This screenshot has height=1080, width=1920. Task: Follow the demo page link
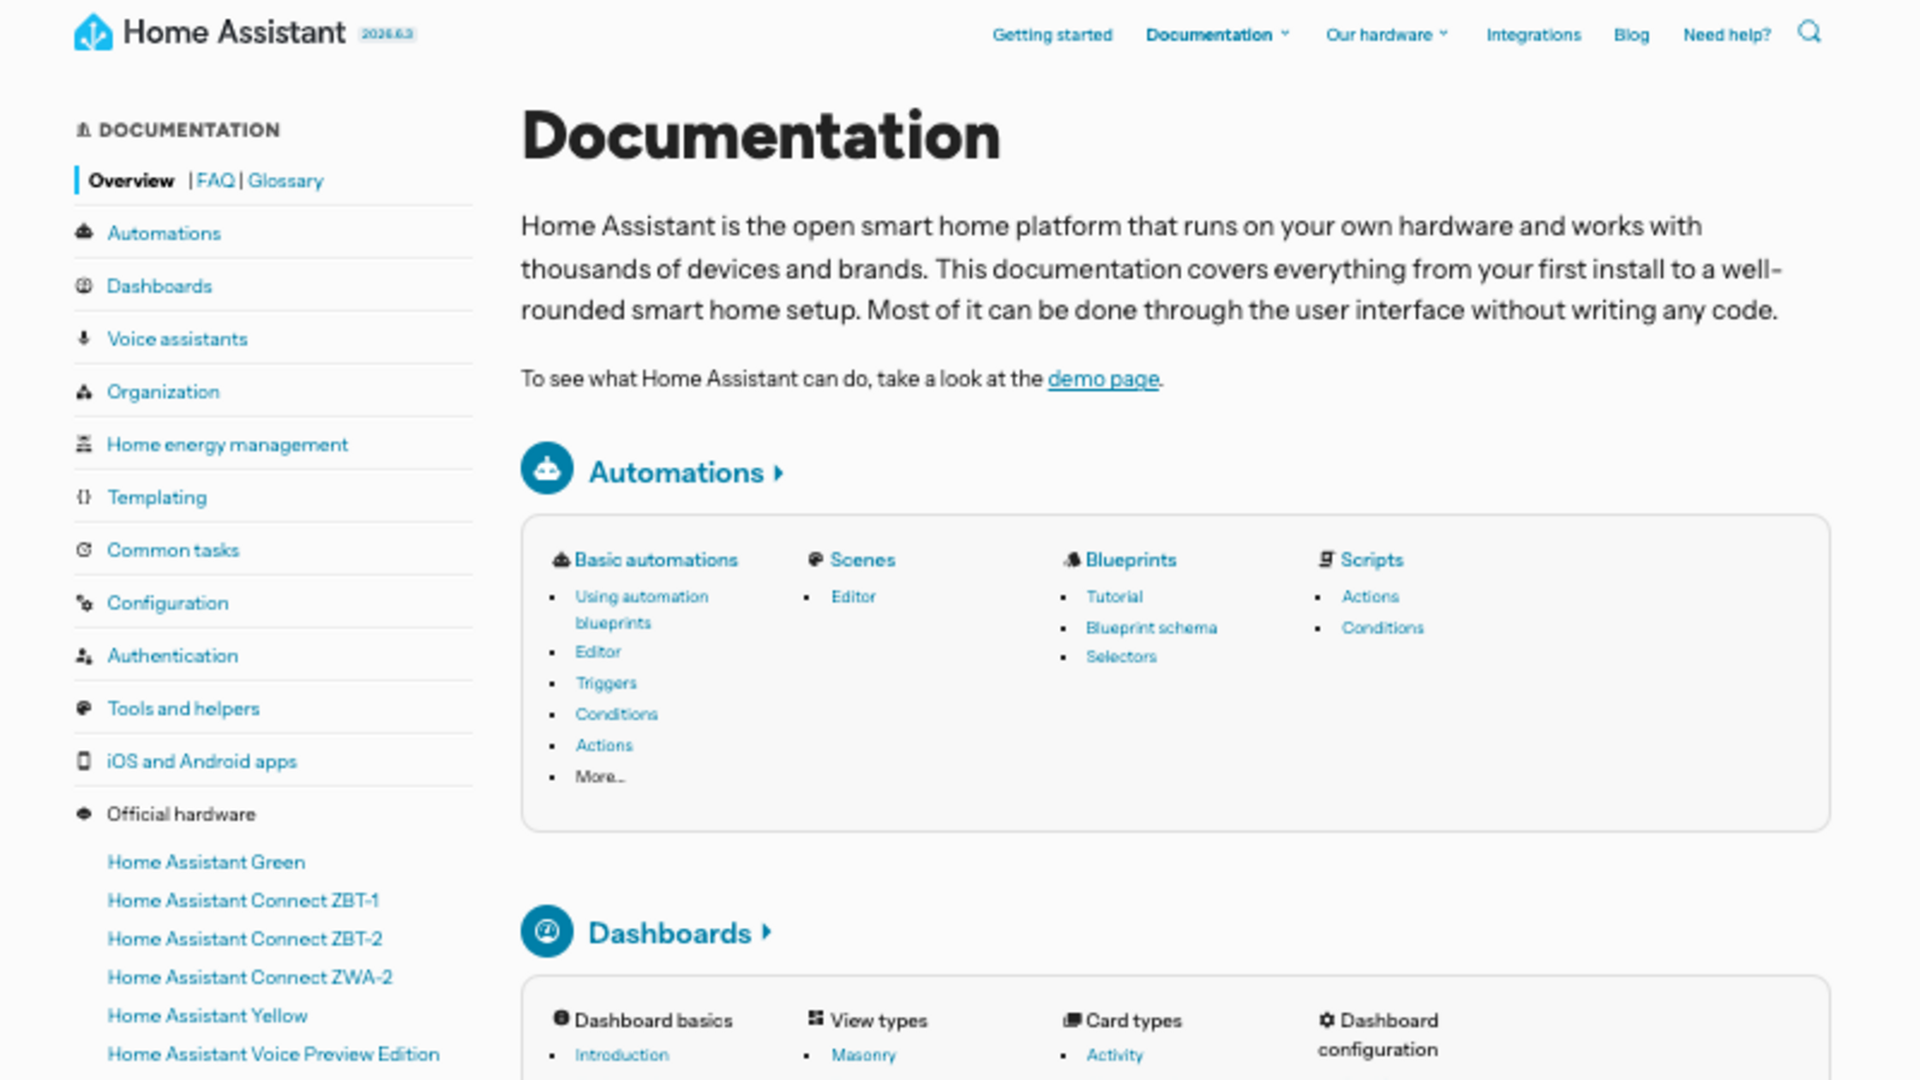(x=1103, y=379)
